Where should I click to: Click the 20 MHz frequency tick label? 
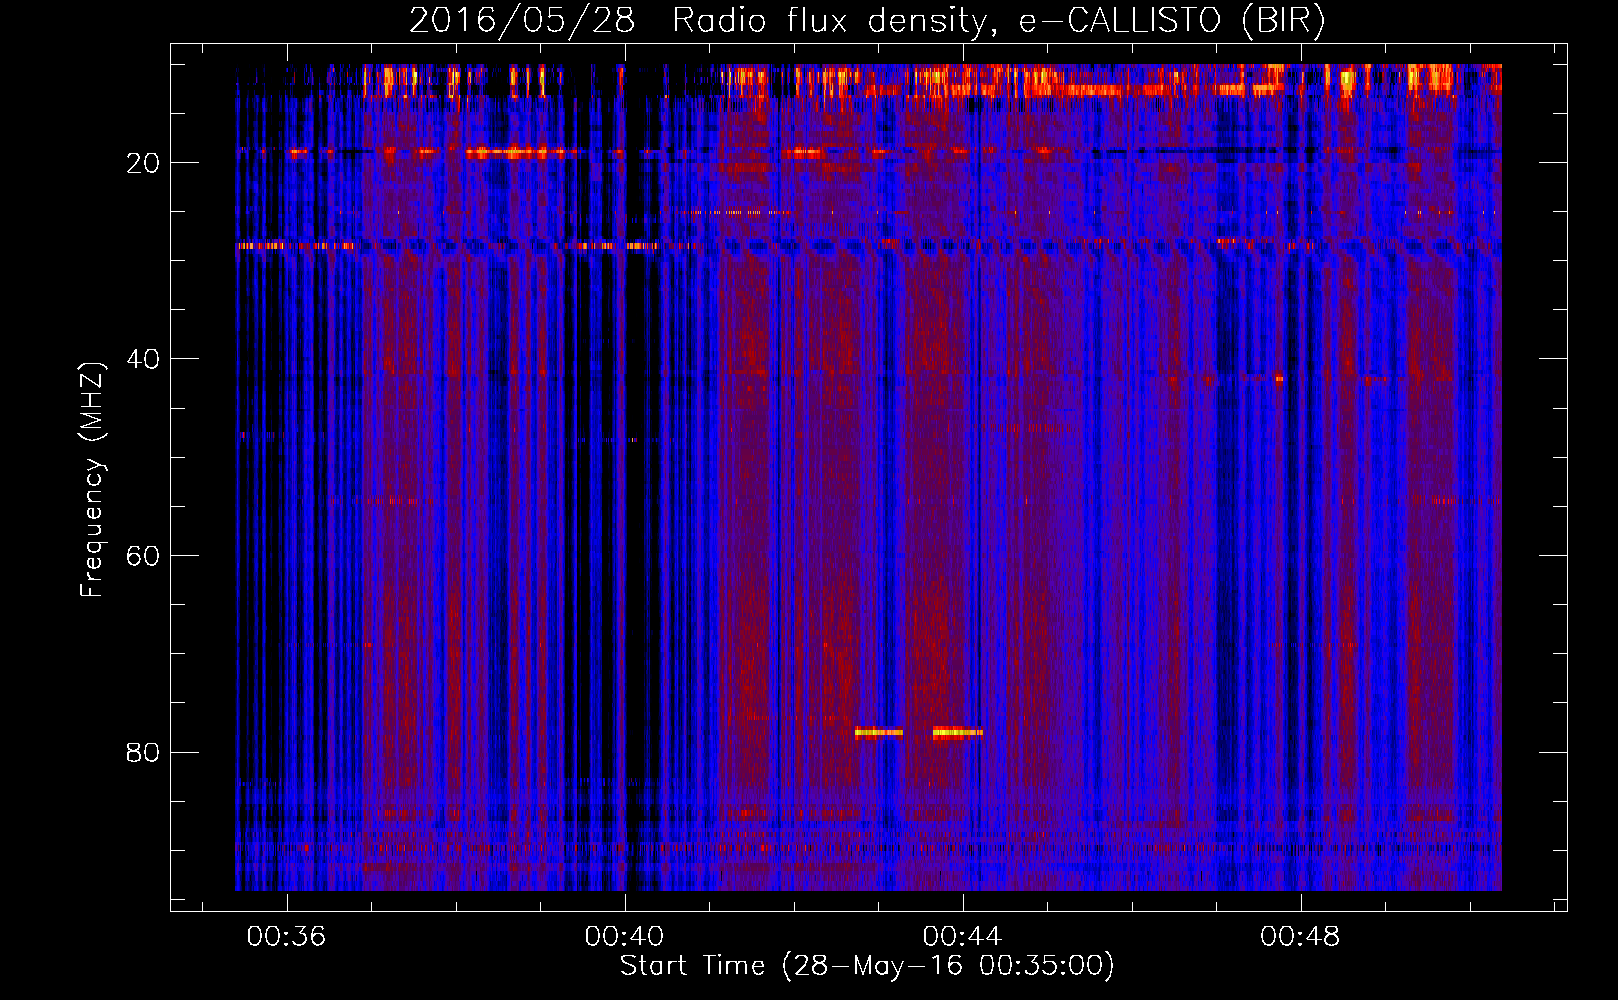click(144, 163)
